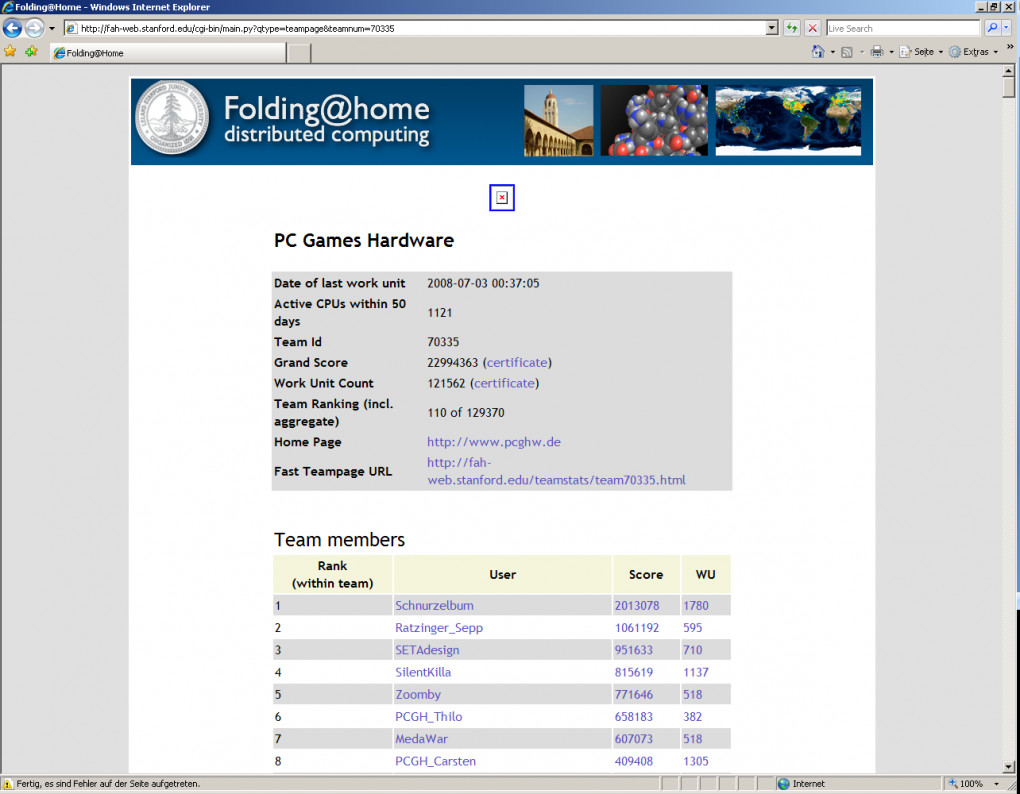Open user PCGH_Carsten link
The height and width of the screenshot is (794, 1020).
[x=435, y=761]
